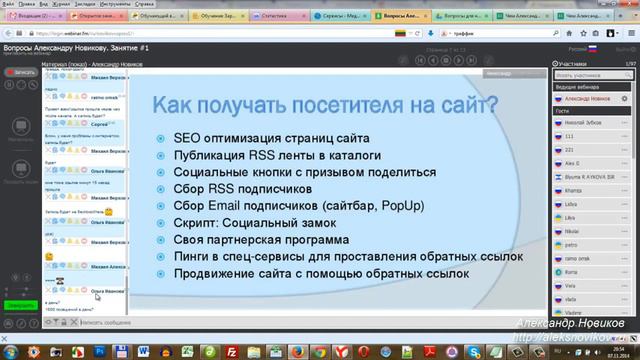Click the stop slide button

coord(446,60)
